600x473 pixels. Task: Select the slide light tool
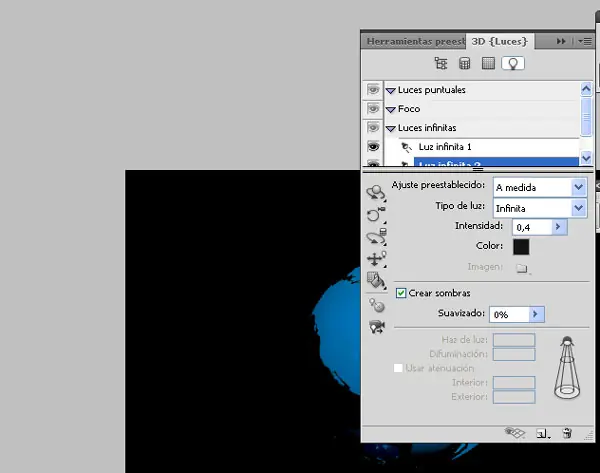[x=376, y=259]
